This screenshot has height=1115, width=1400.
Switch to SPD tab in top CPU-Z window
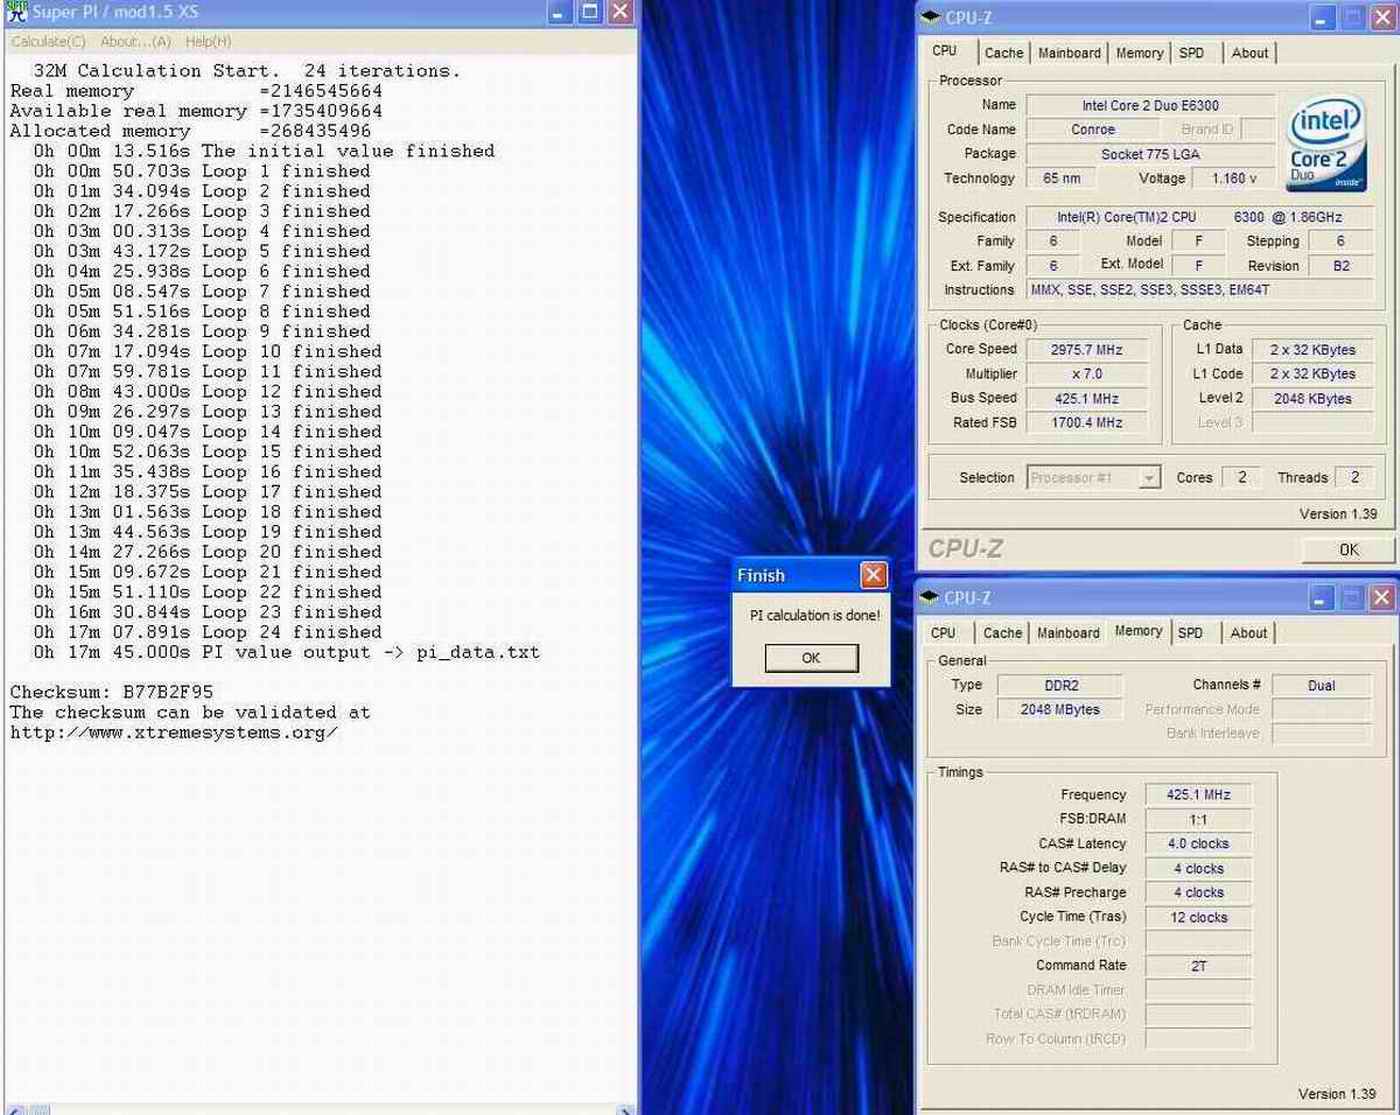pyautogui.click(x=1192, y=53)
